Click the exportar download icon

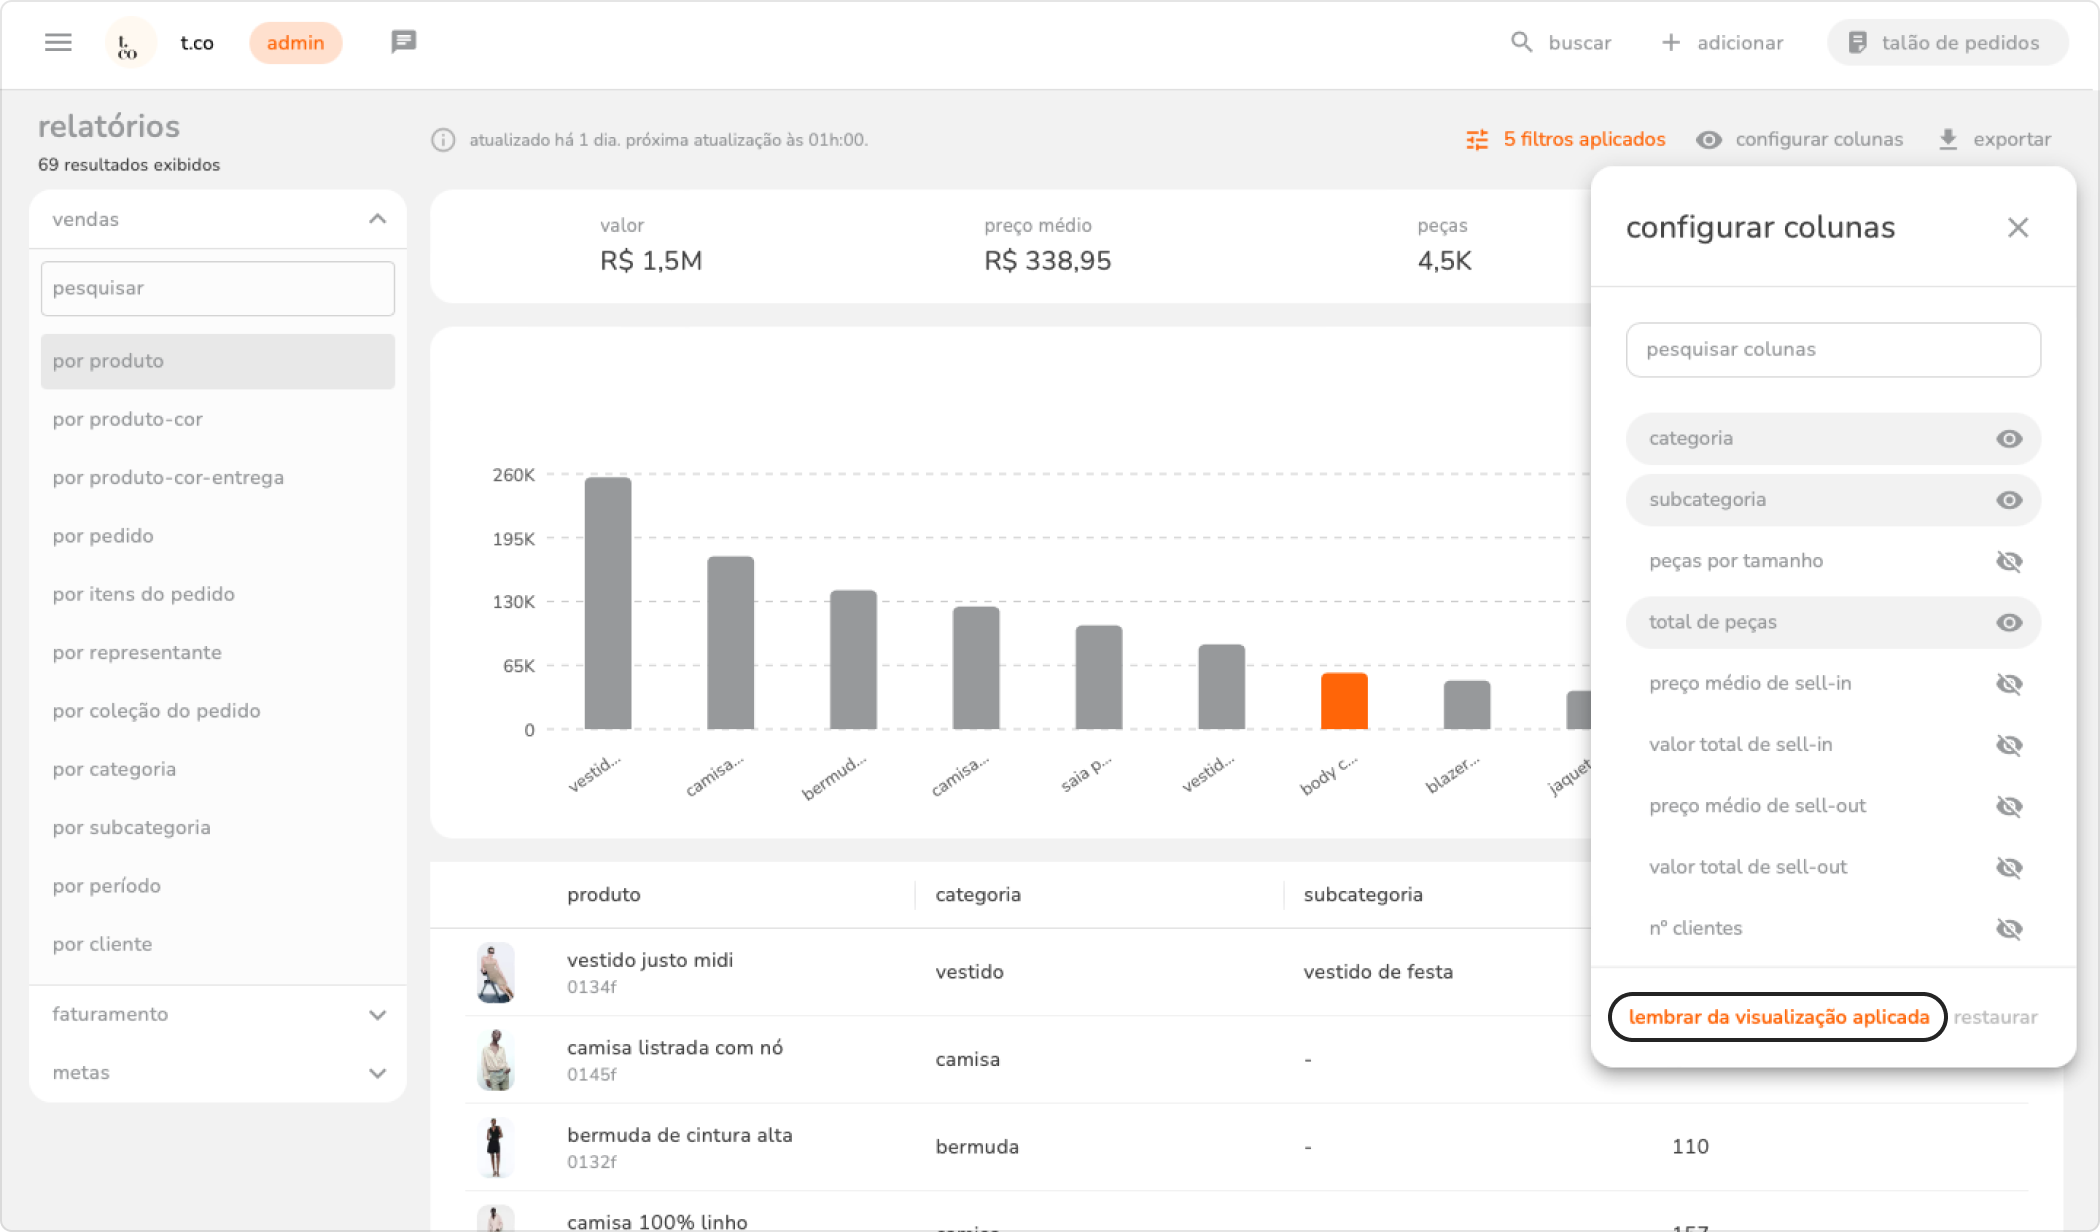(1947, 140)
